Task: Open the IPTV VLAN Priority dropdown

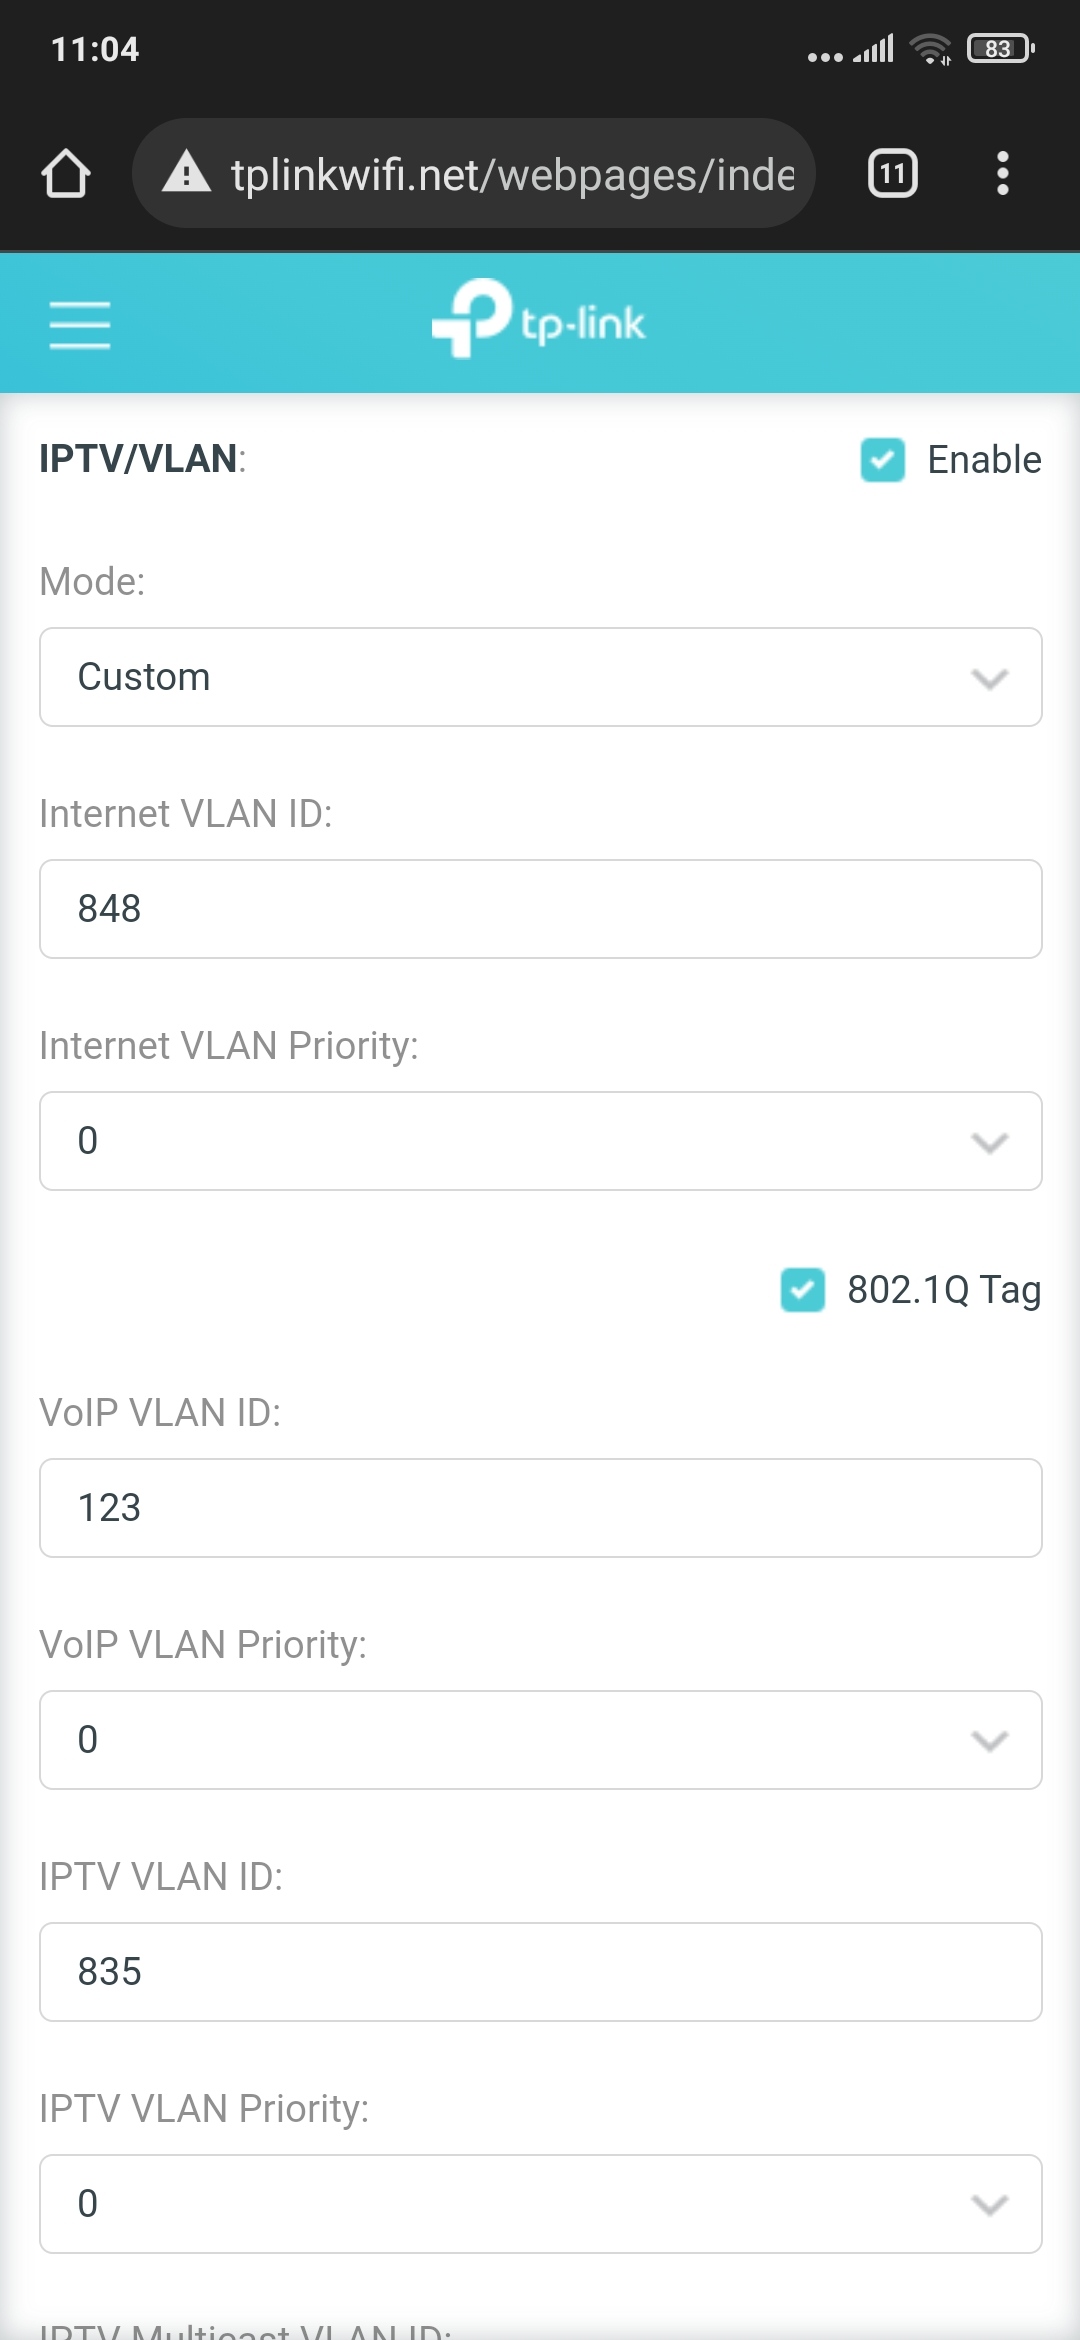Action: 540,2204
